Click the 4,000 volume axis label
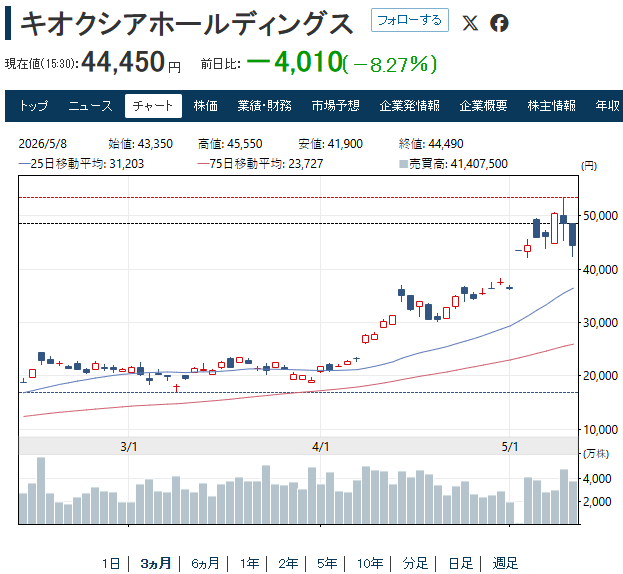 click(597, 479)
